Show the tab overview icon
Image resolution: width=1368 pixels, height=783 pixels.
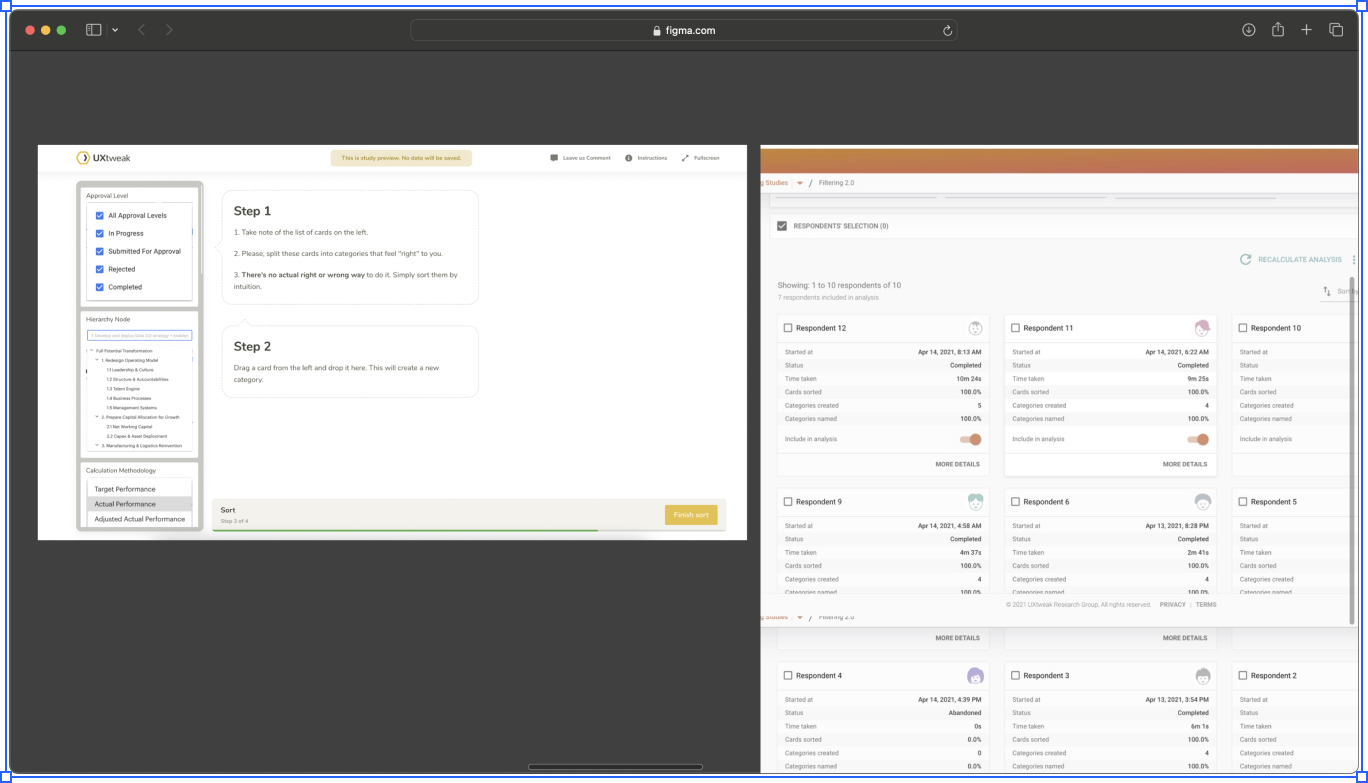pyautogui.click(x=1336, y=30)
